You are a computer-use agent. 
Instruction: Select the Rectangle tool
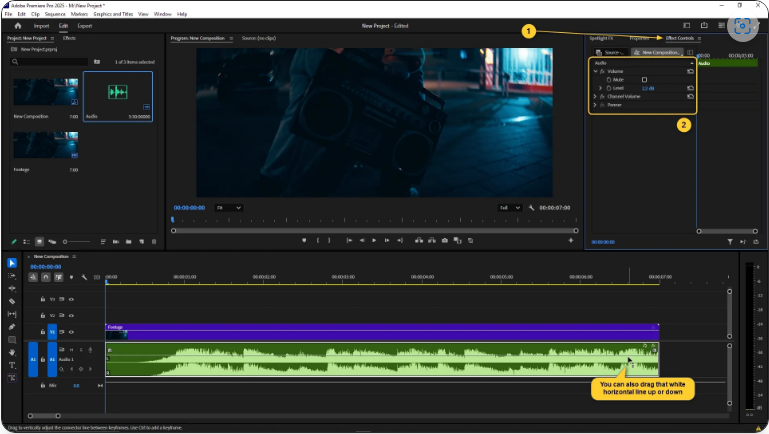12,340
